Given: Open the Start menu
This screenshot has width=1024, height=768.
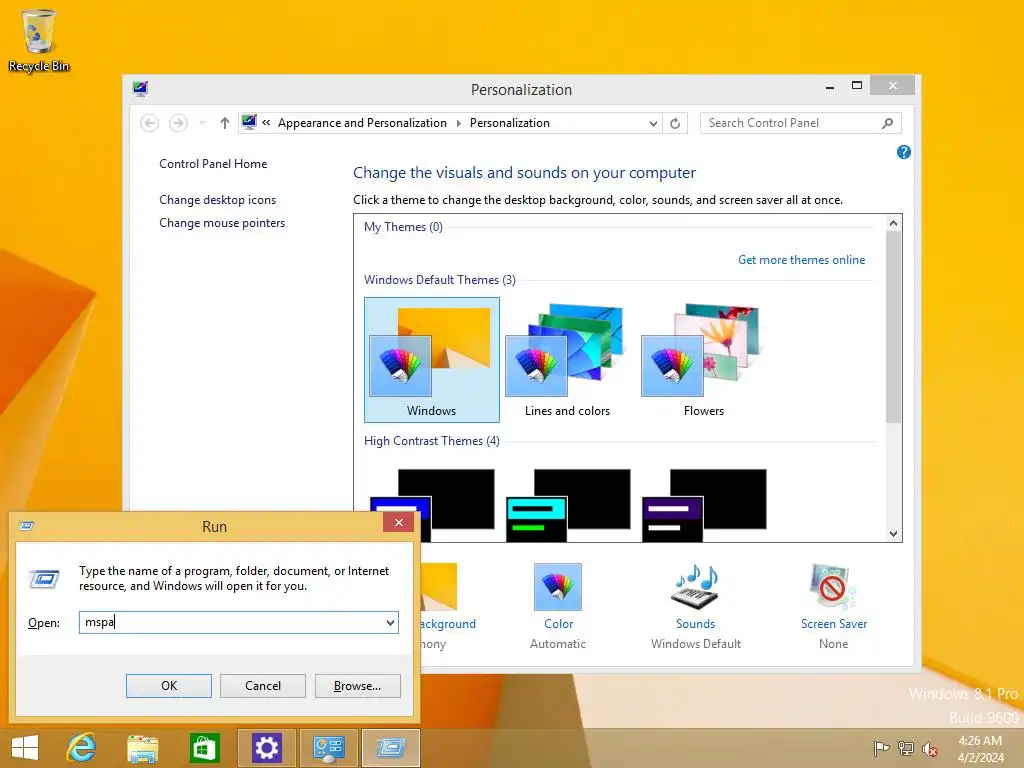Looking at the screenshot, I should 25,748.
